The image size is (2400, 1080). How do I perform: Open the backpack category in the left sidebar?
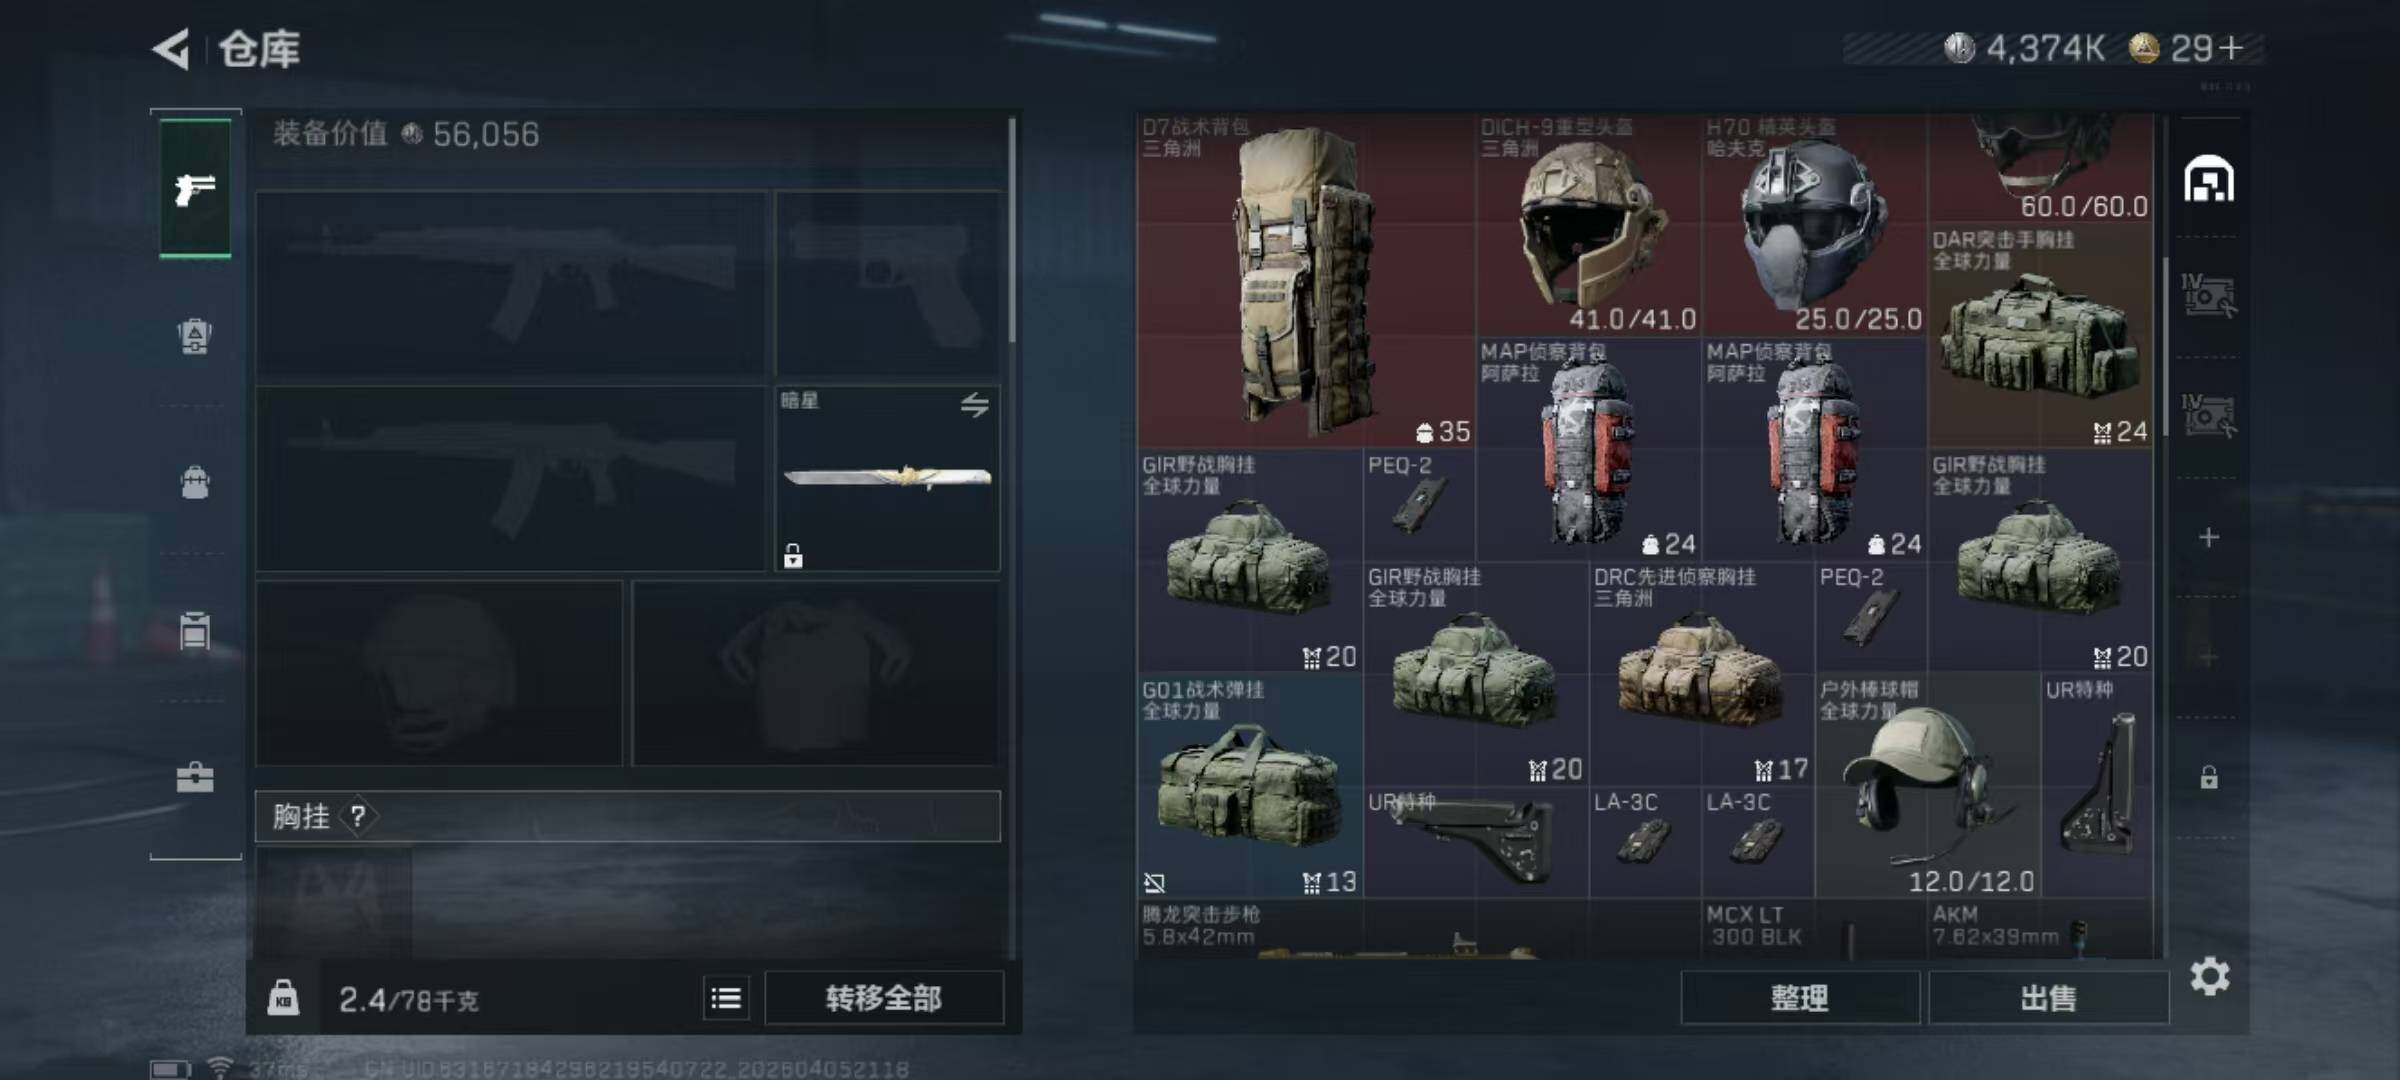[x=195, y=483]
